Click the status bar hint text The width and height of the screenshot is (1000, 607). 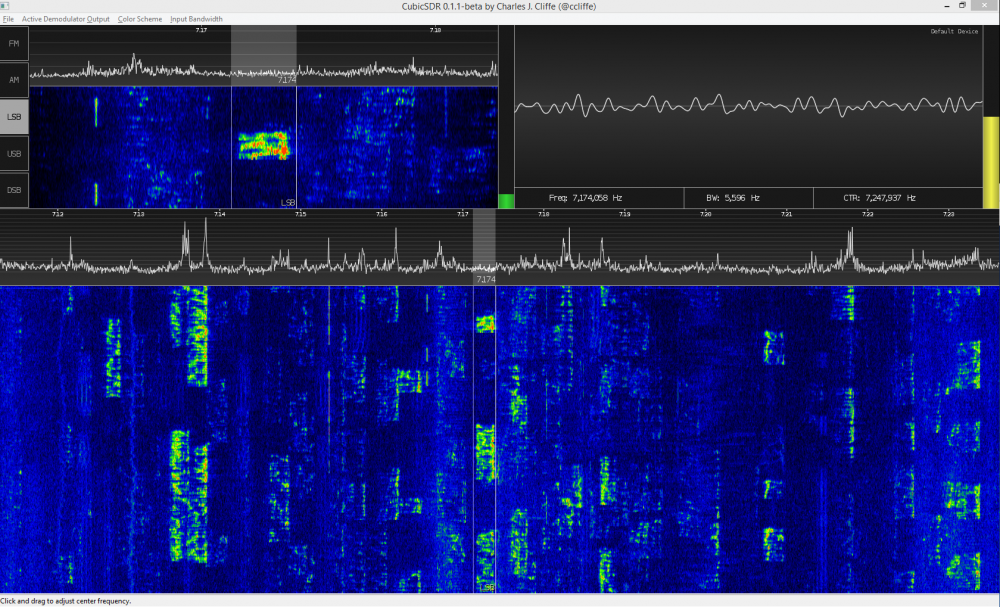click(66, 601)
